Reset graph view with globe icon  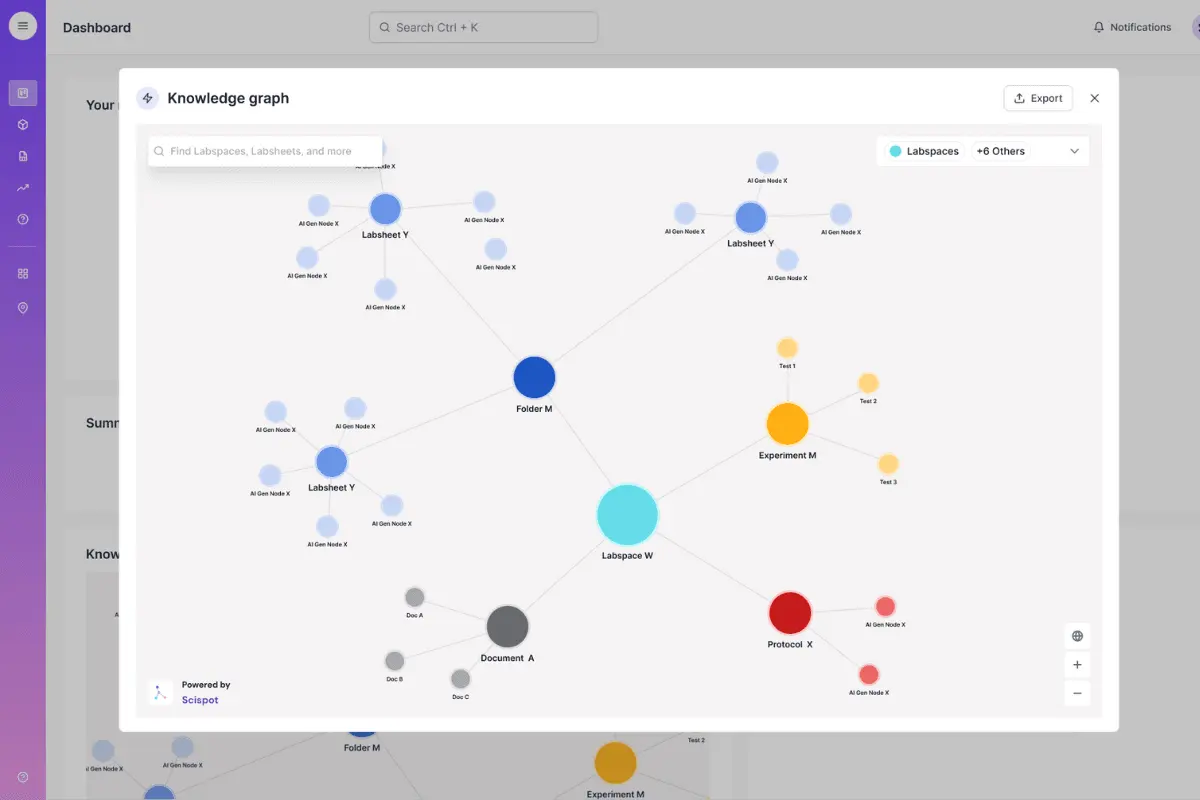click(x=1077, y=636)
